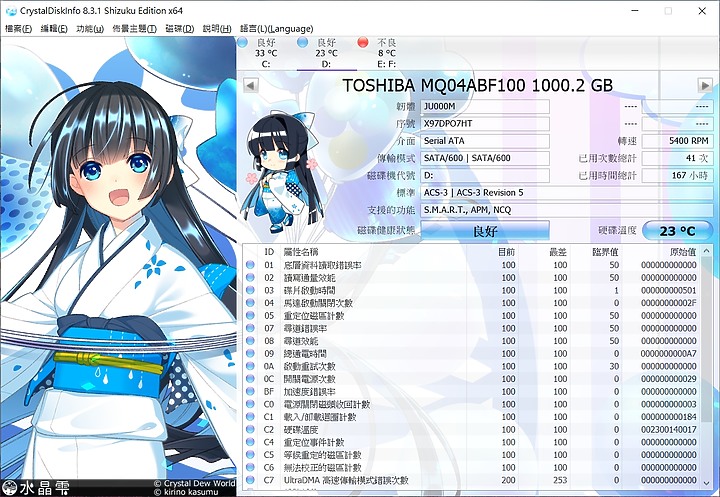Click the features field S.M.A.R.T., APM, NCQ
This screenshot has height=497, width=720.
tap(567, 210)
